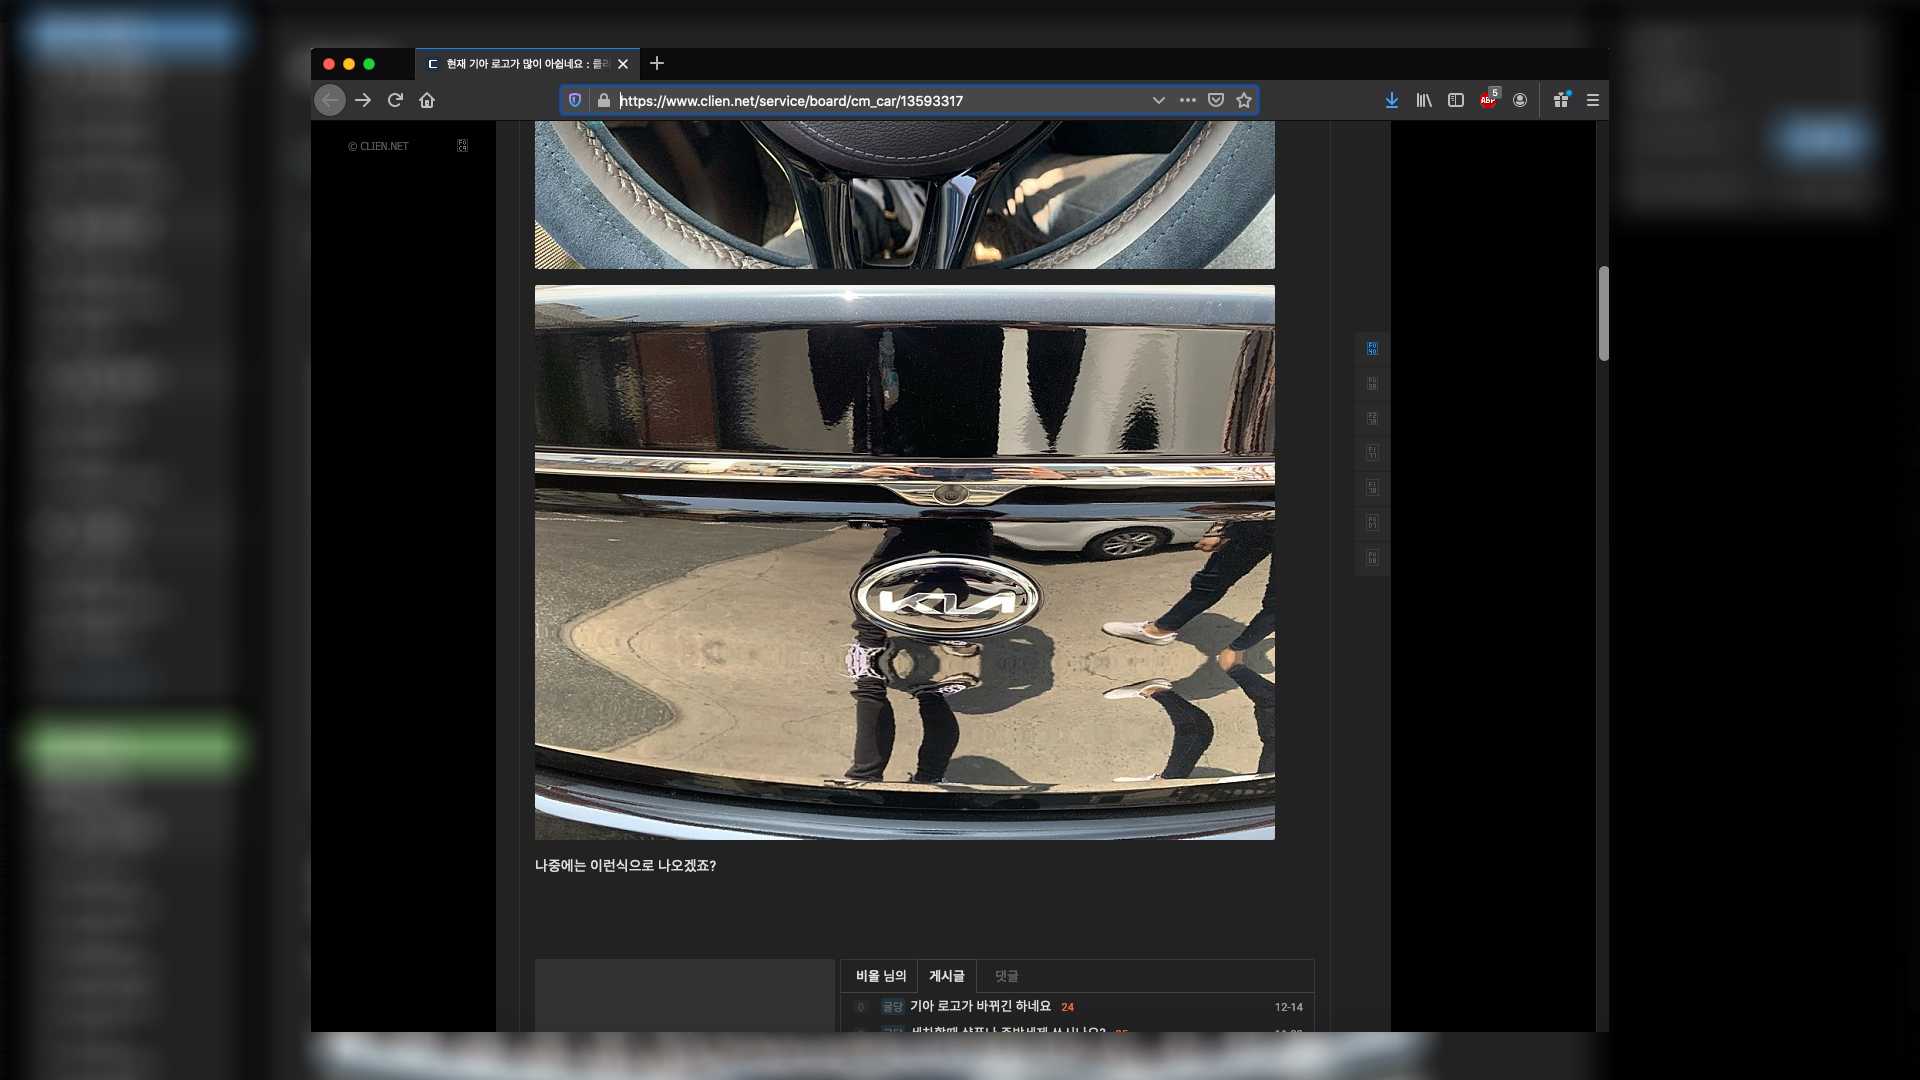Click the Kia logo trunk photo
The width and height of the screenshot is (1920, 1080).
coord(904,562)
